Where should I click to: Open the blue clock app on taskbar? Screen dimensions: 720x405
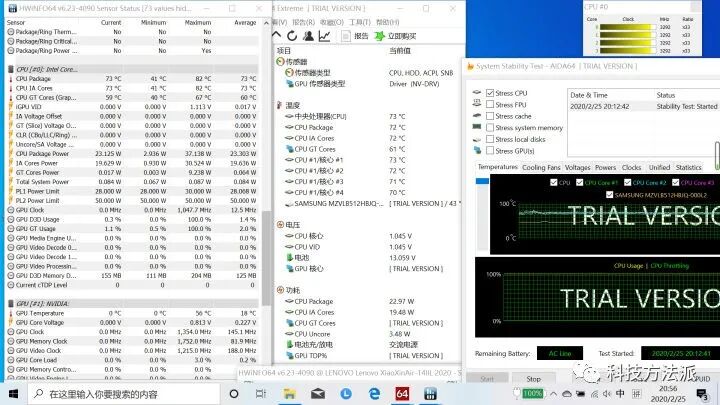346,394
